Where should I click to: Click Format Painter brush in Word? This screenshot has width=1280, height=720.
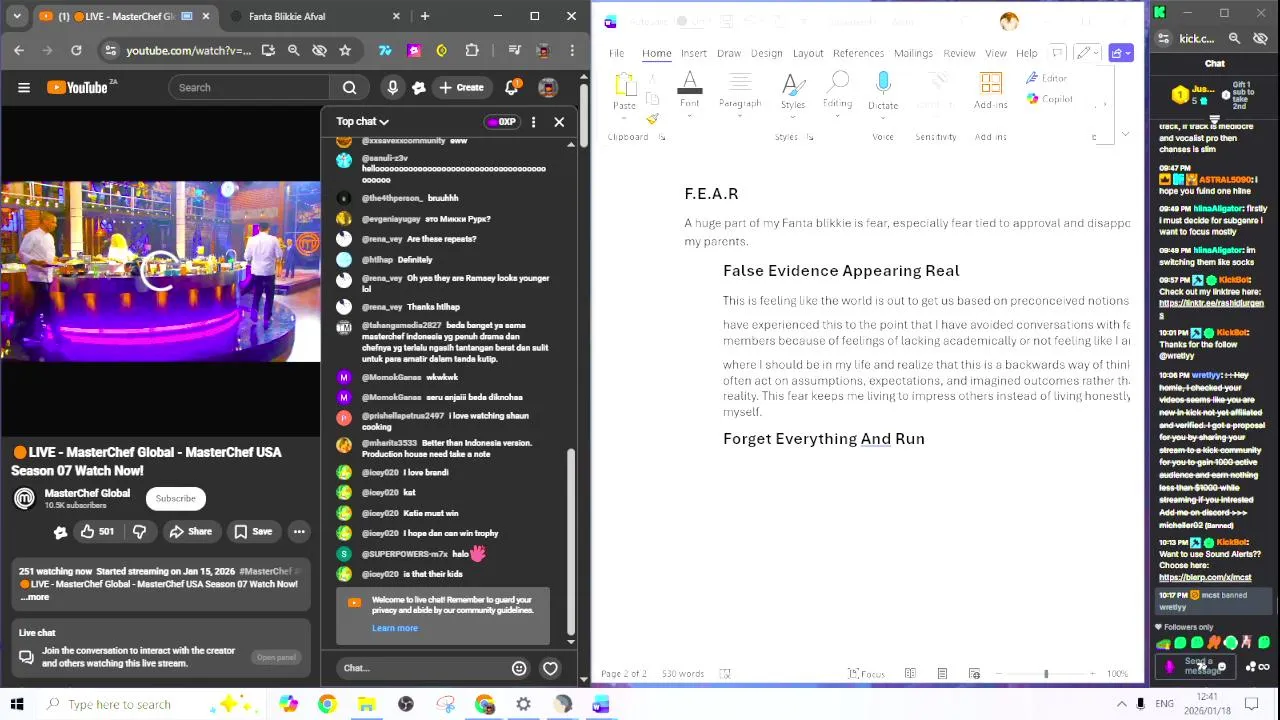pyautogui.click(x=652, y=119)
